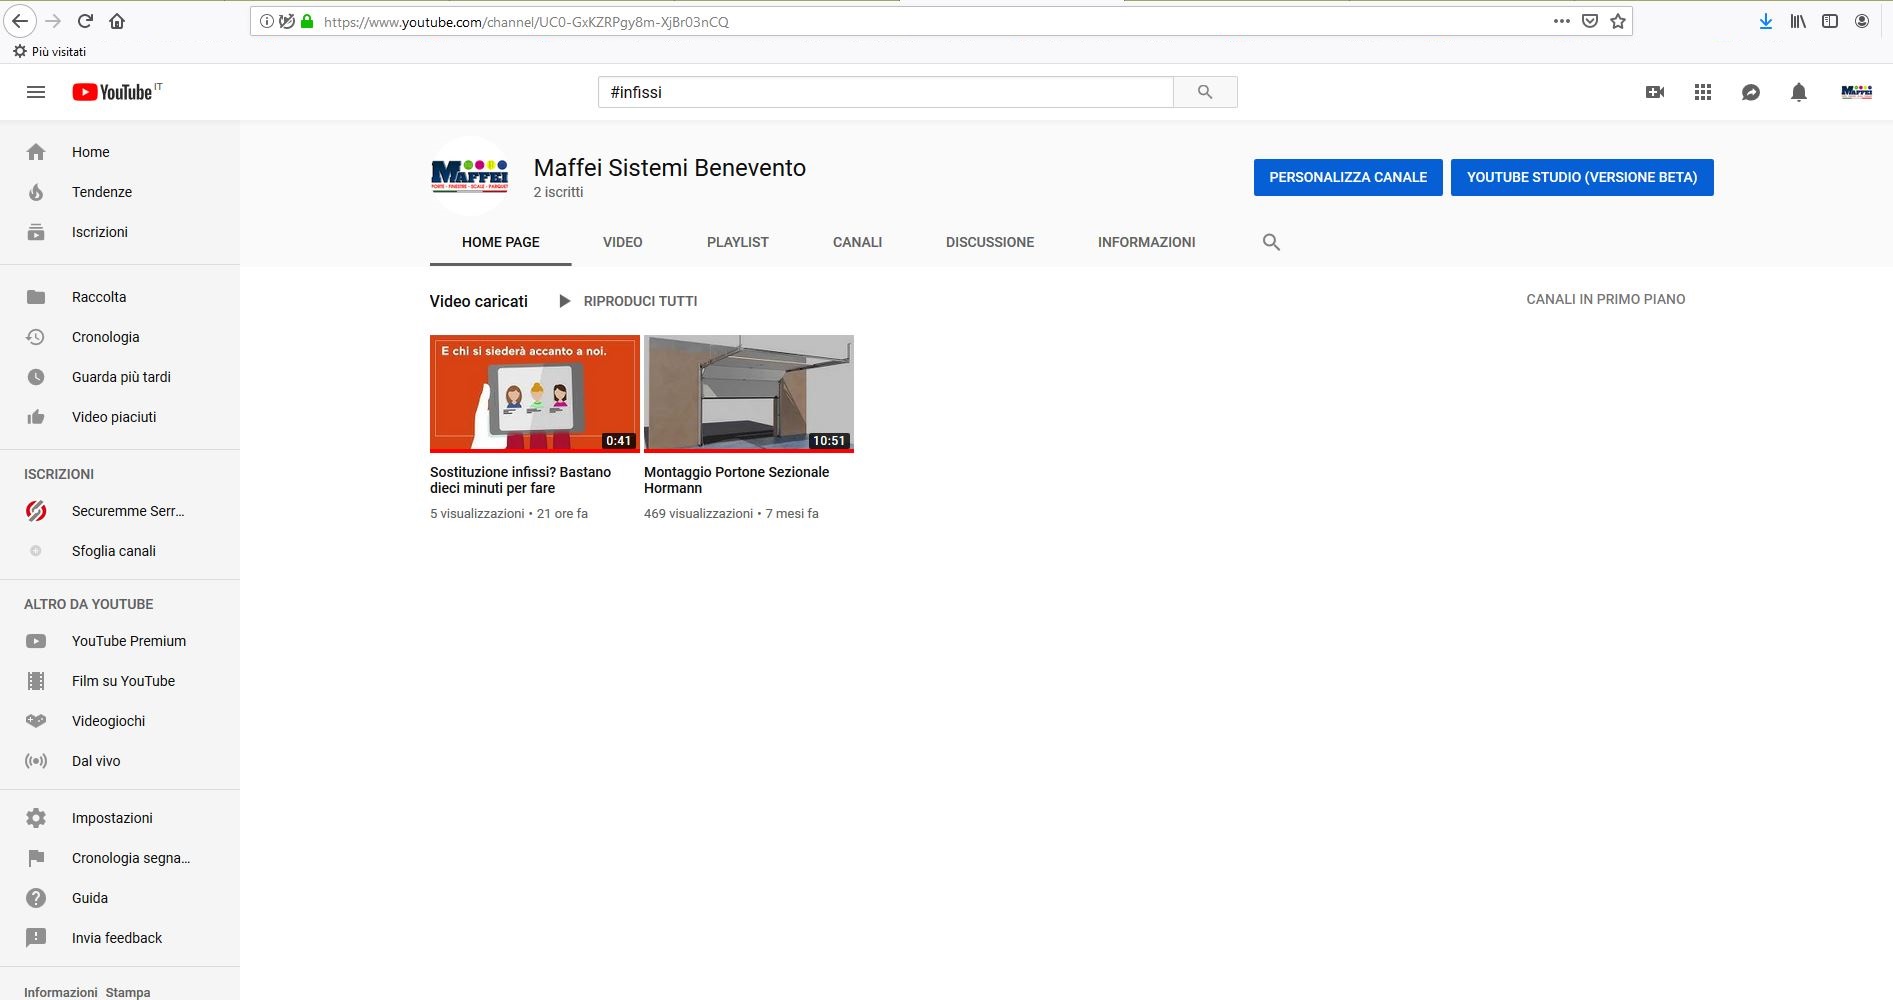Click the title Sostituzione infissi? Bastano dieci minuti

(x=520, y=480)
